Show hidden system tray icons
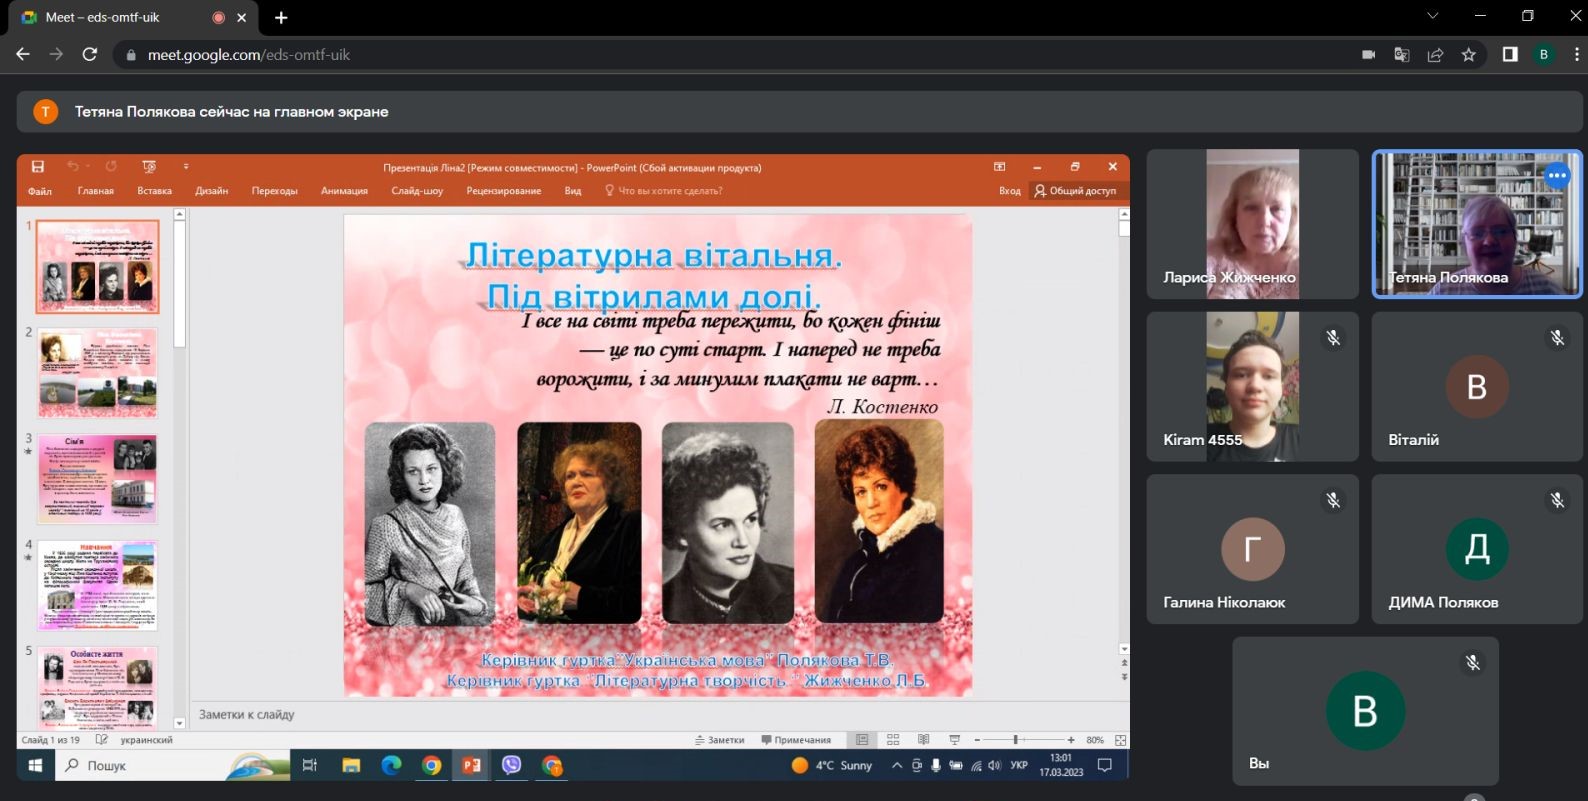The height and width of the screenshot is (801, 1588). (x=896, y=765)
